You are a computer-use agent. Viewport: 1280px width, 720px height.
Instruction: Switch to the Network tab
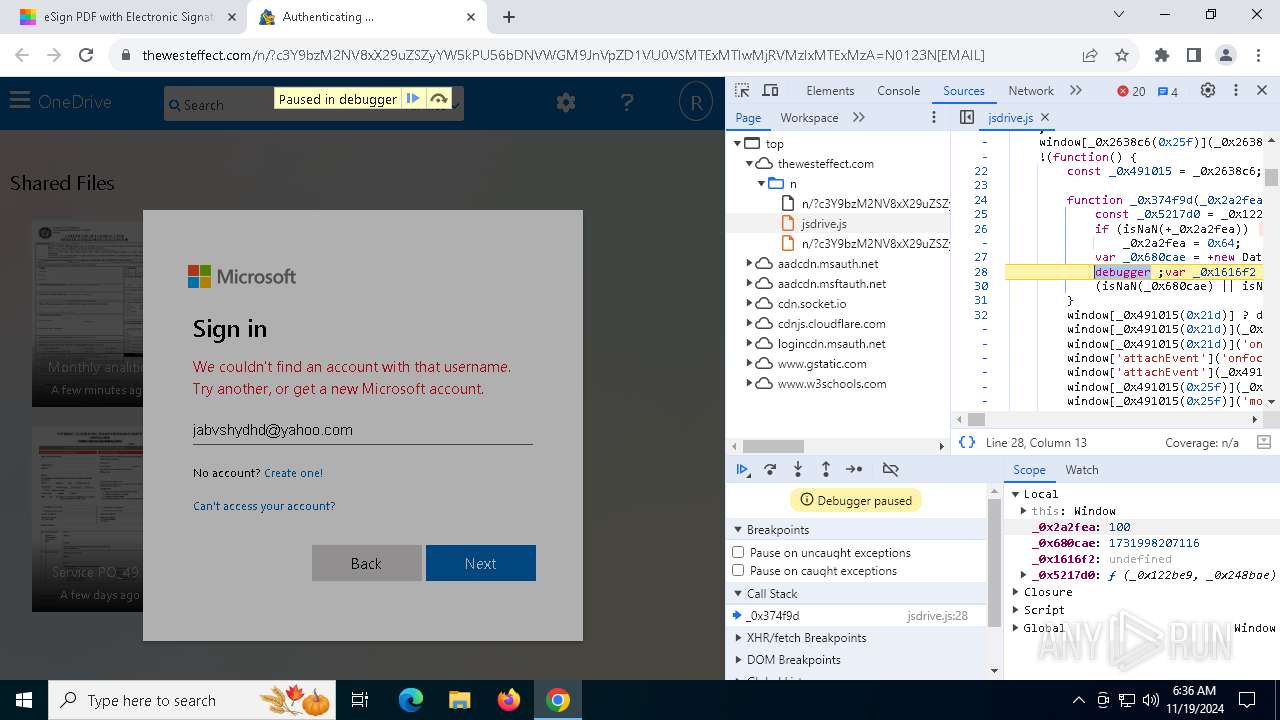click(1031, 90)
